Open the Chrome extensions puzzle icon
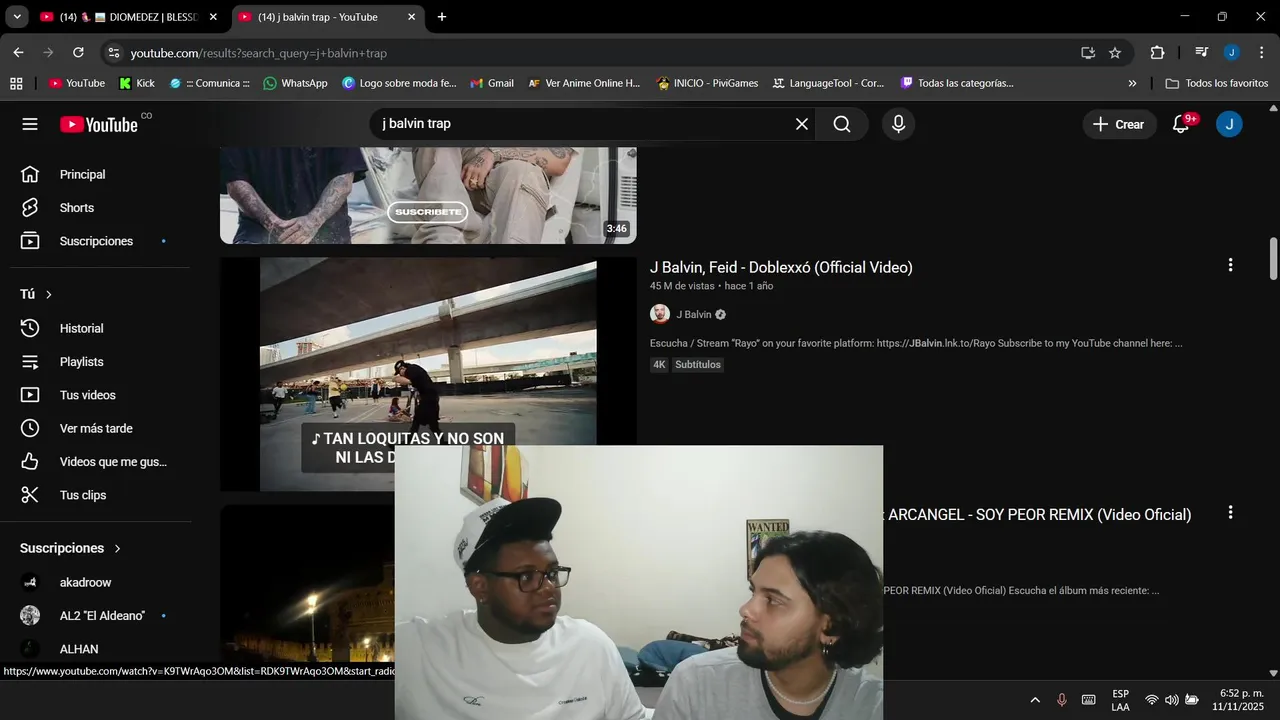The image size is (1280, 720). tap(1158, 53)
